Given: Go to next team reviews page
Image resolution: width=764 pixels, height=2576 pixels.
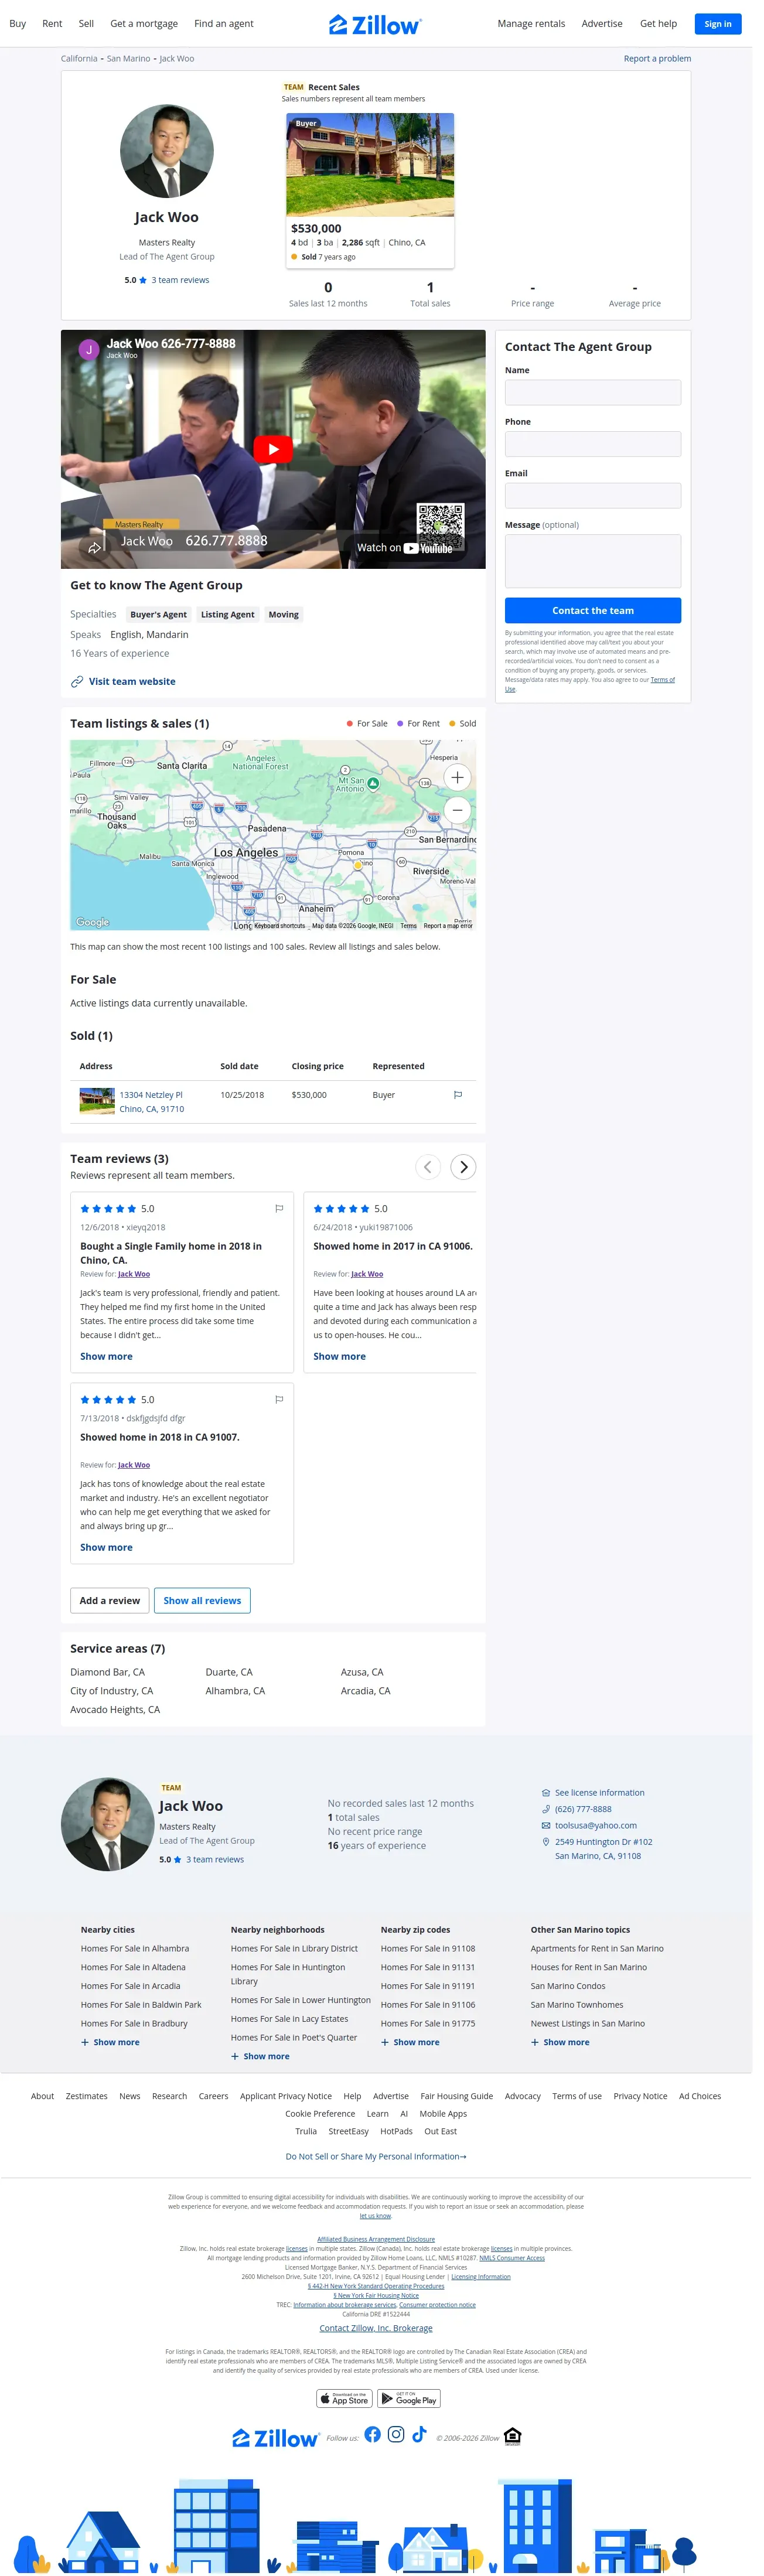Looking at the screenshot, I should point(463,1167).
